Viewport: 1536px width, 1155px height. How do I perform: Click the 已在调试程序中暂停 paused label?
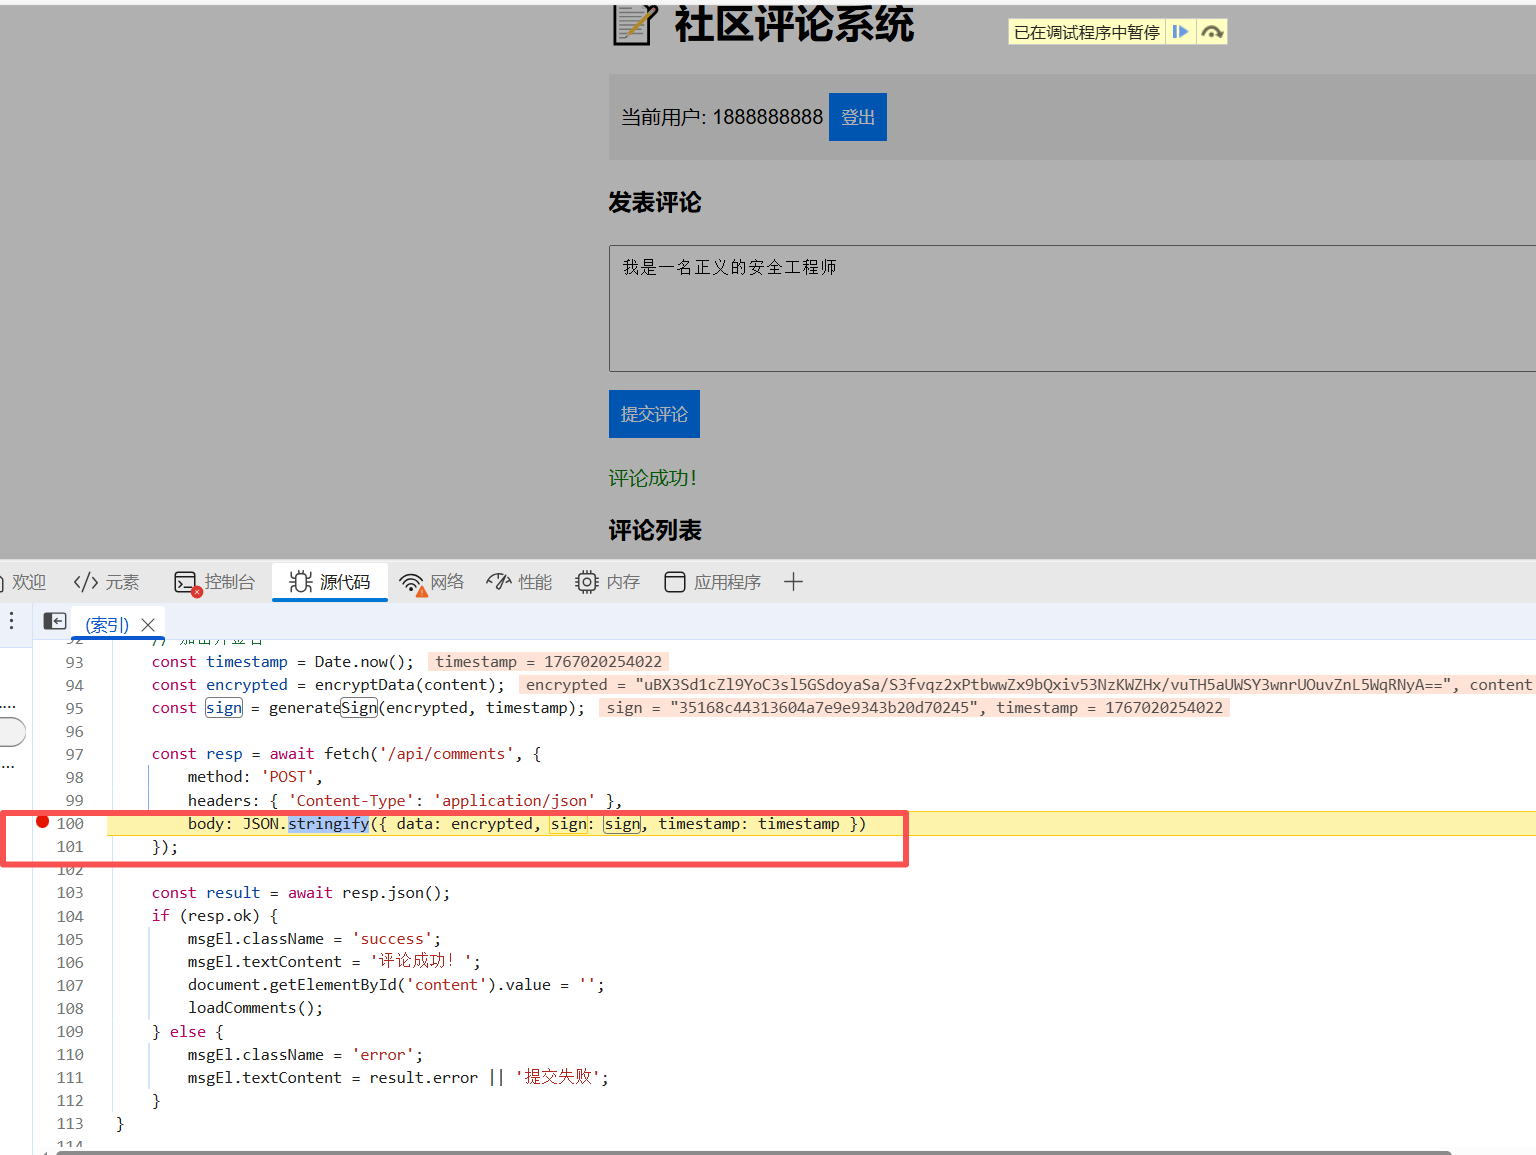pyautogui.click(x=1087, y=33)
